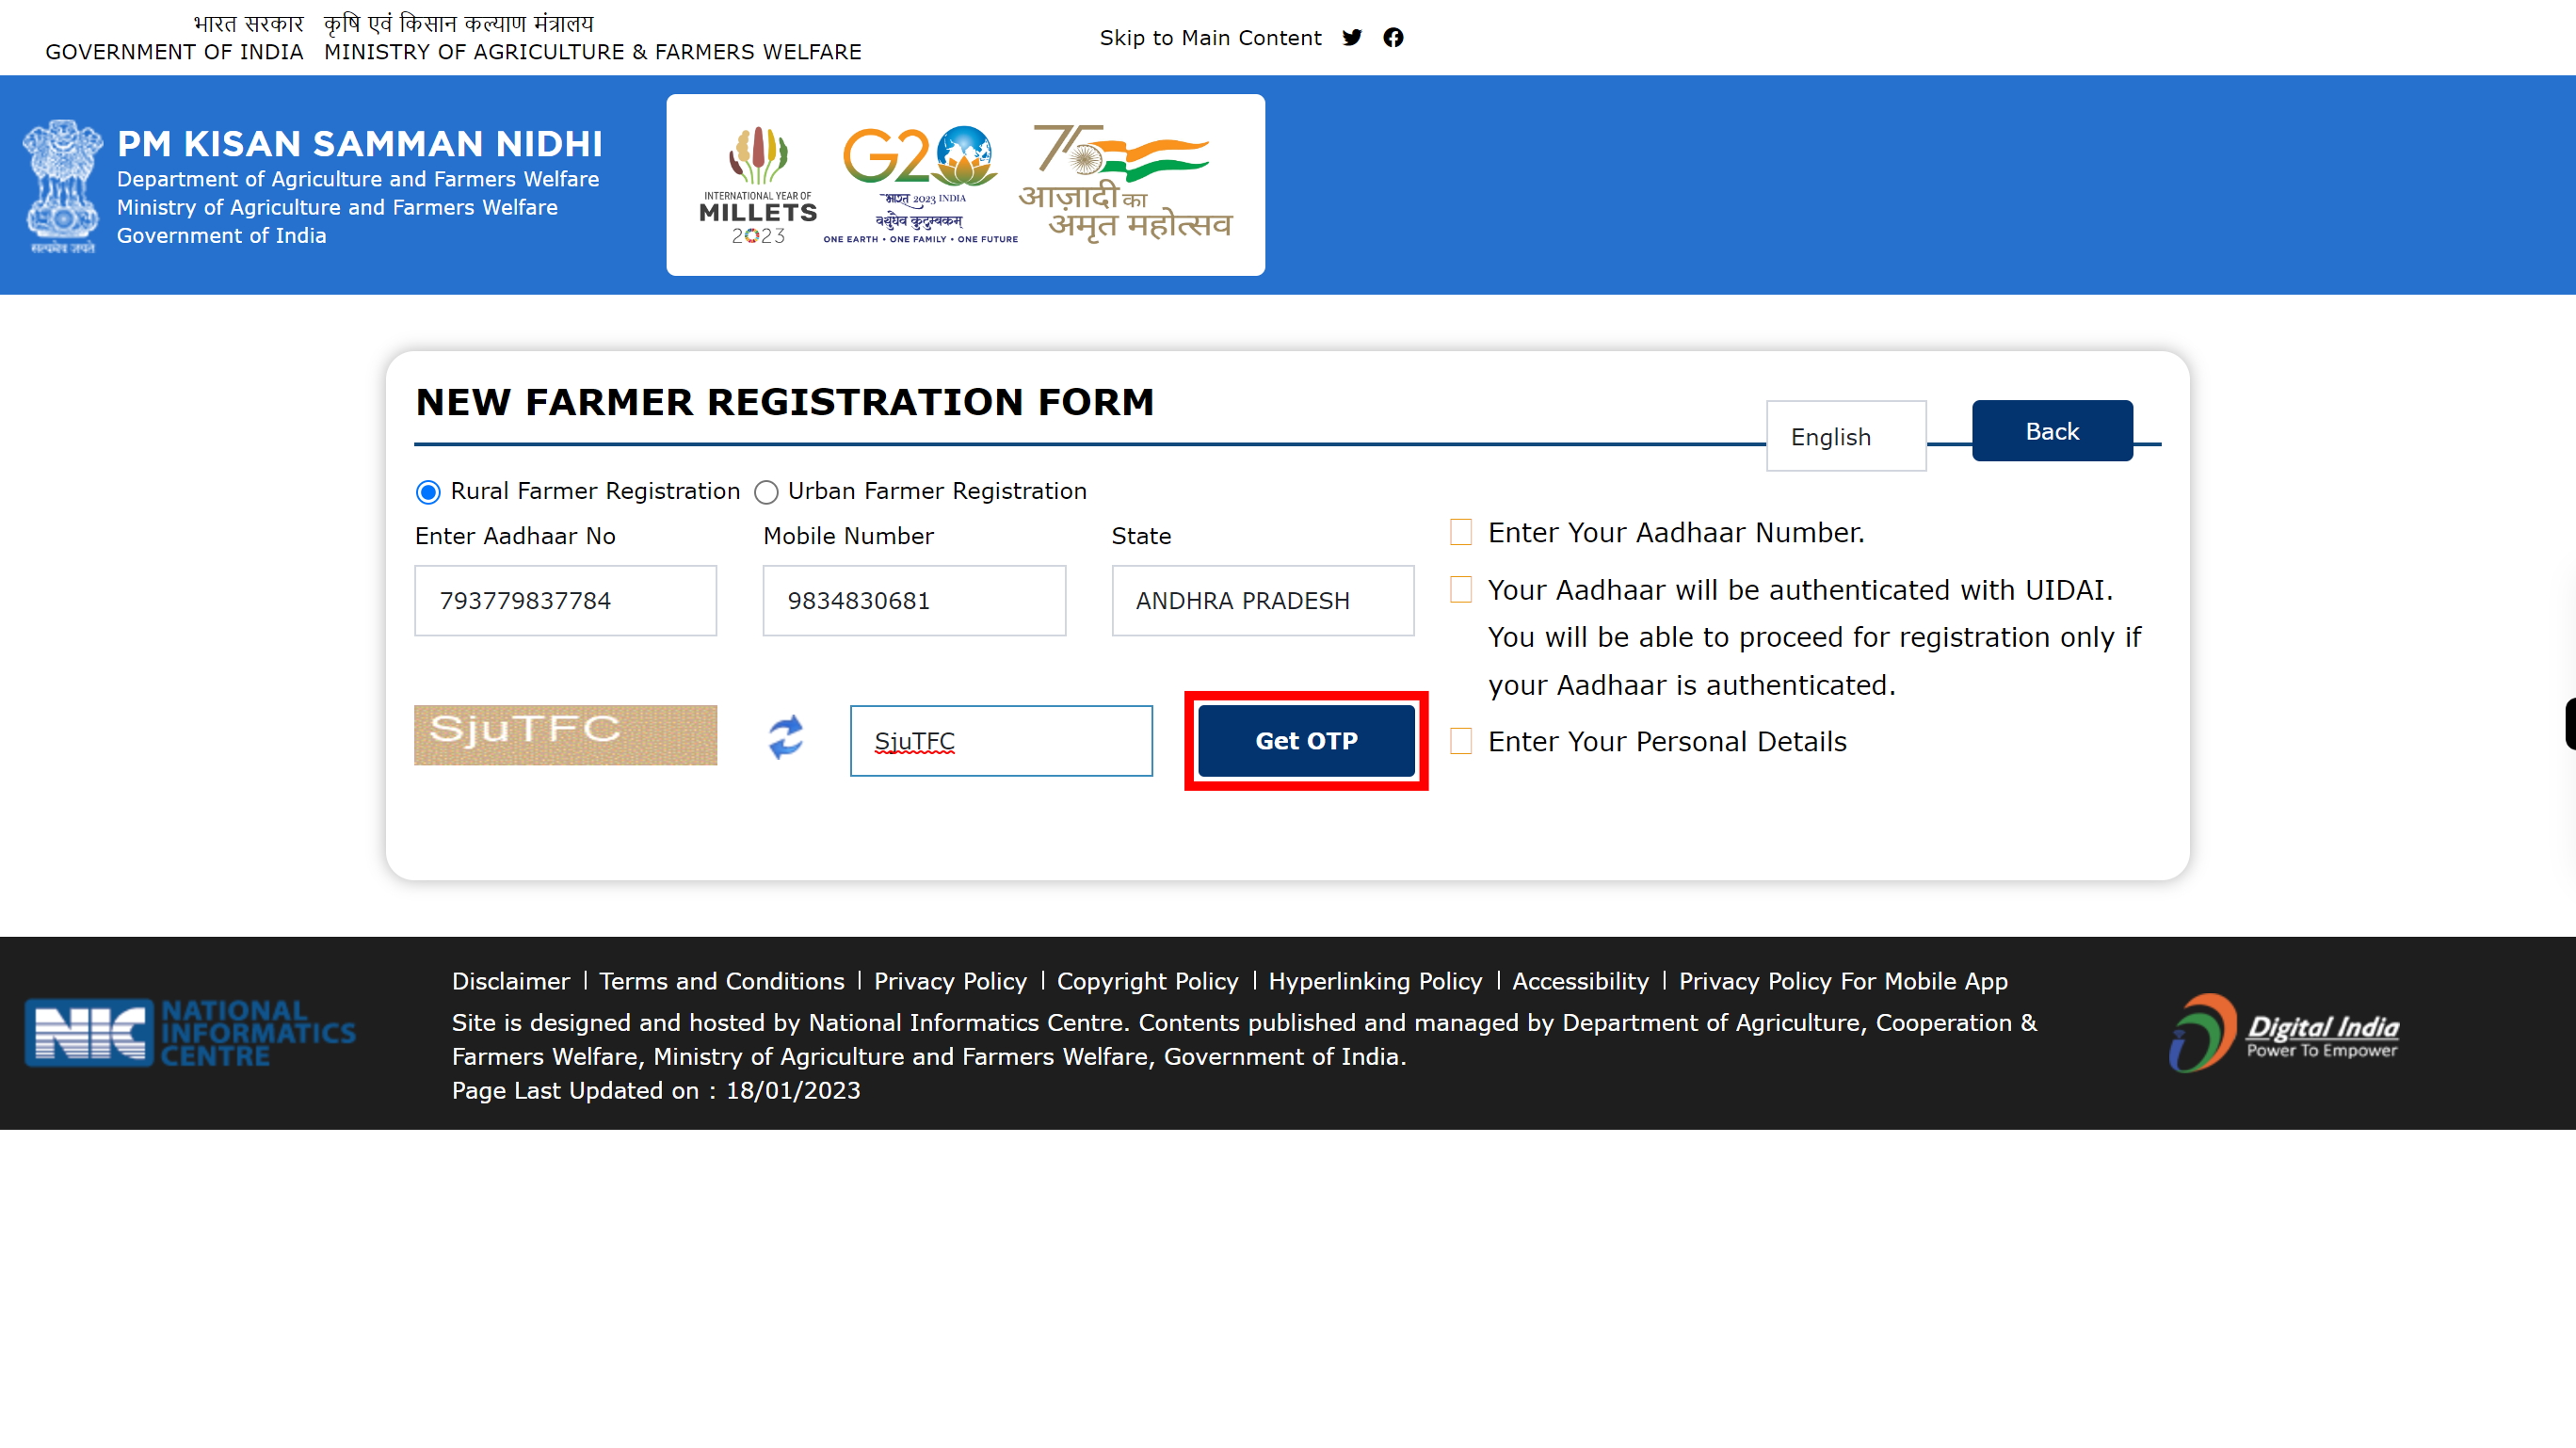This screenshot has width=2576, height=1448.
Task: Open the Disclaimer link
Action: click(509, 981)
